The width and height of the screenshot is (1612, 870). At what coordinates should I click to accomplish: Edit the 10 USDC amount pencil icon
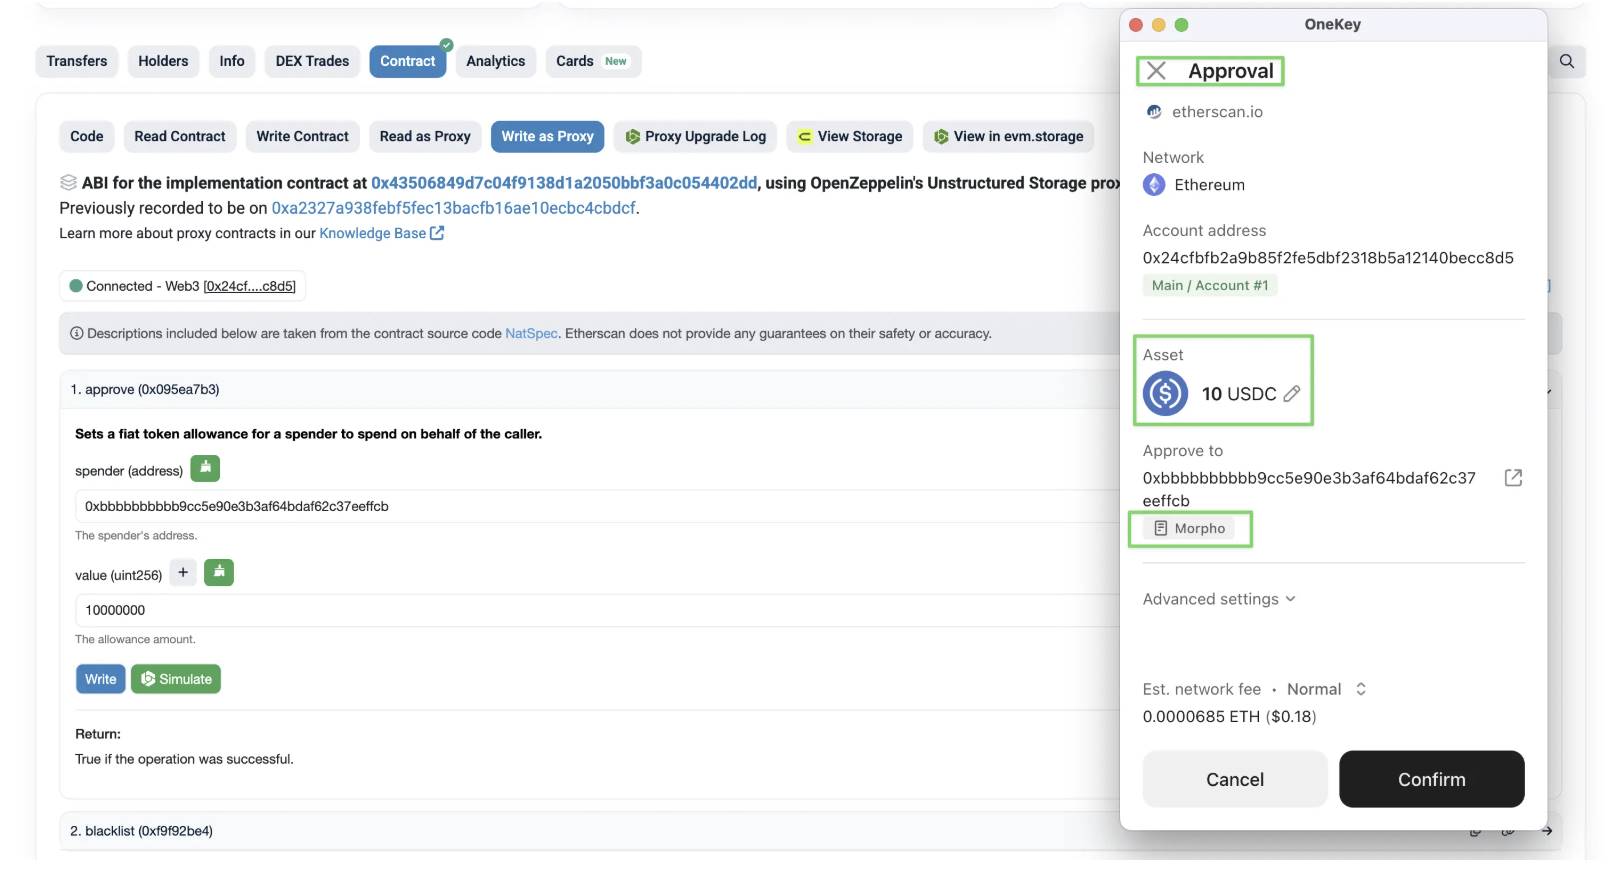pos(1292,394)
